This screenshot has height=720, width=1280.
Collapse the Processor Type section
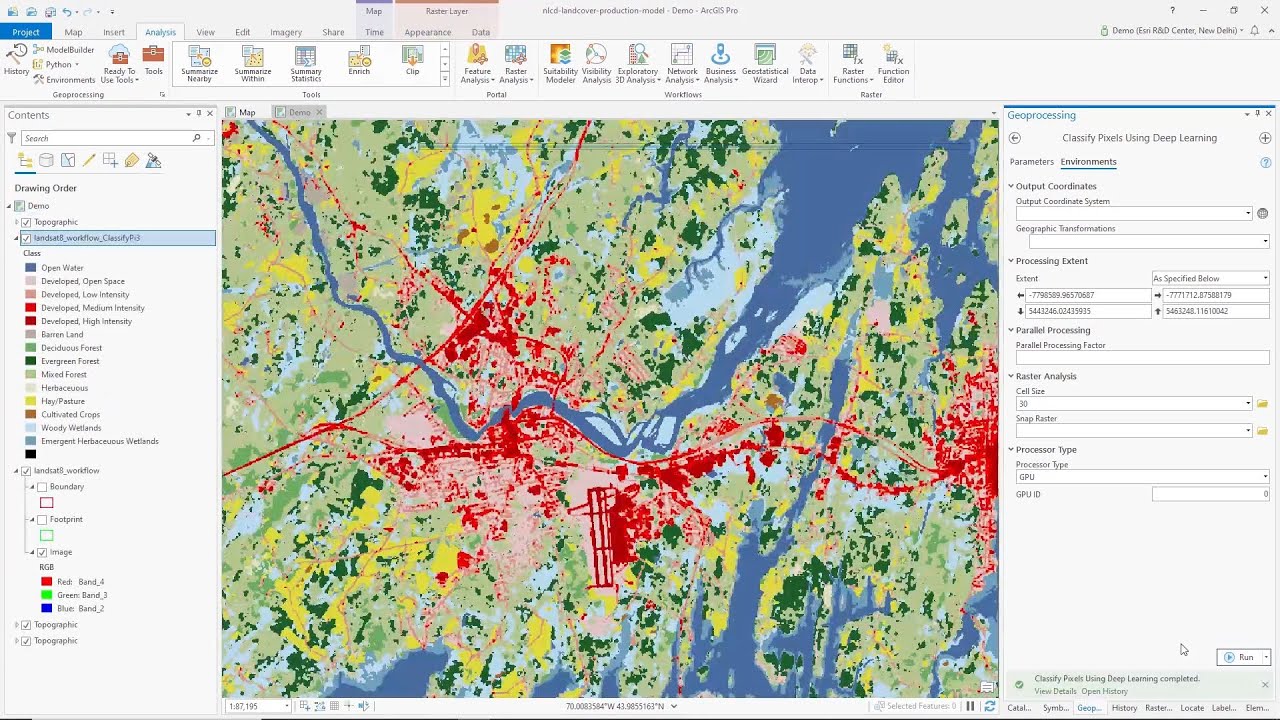click(1011, 450)
